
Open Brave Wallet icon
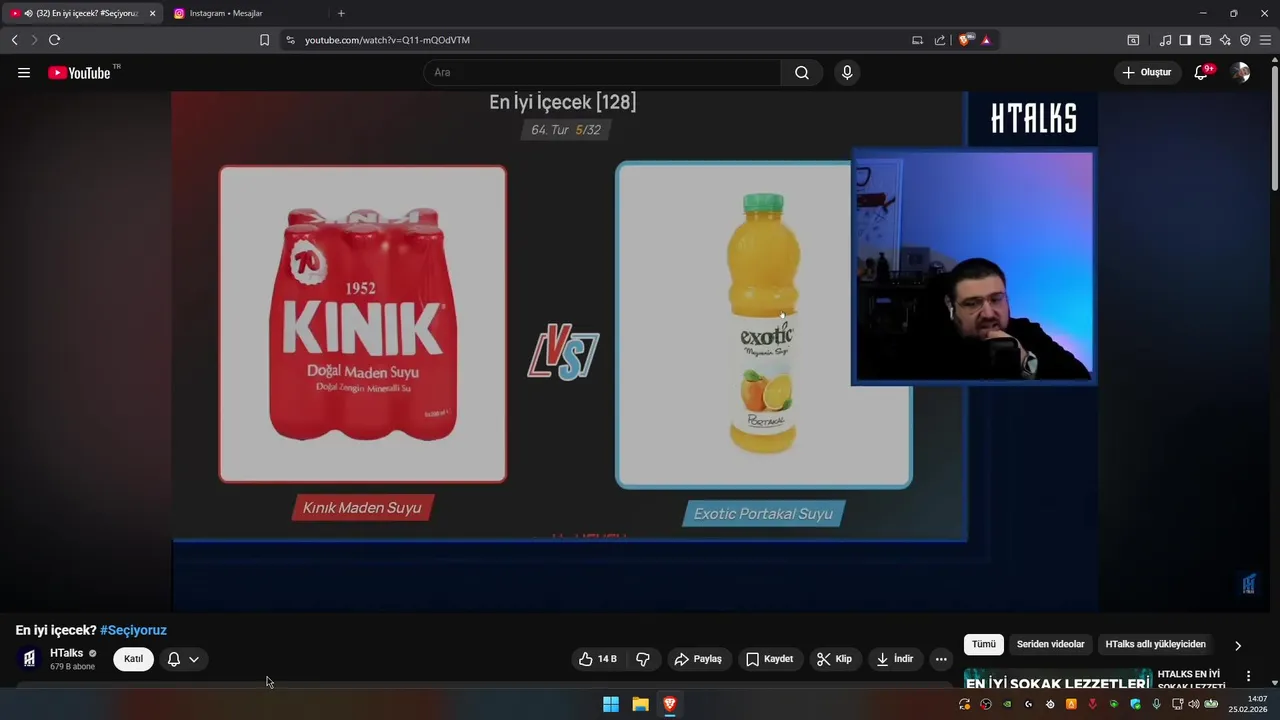point(1205,40)
